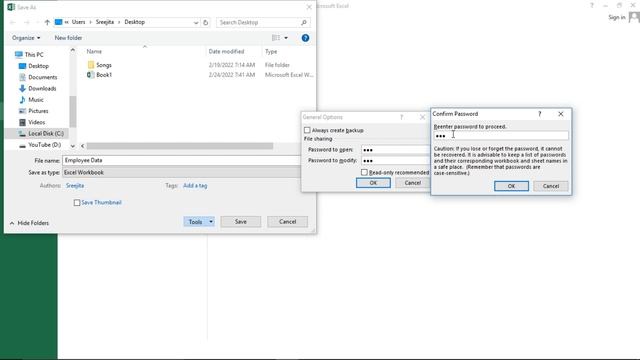Screen dimensions: 640x360
Task: Refresh the Desktop folder view
Action: [206, 22]
